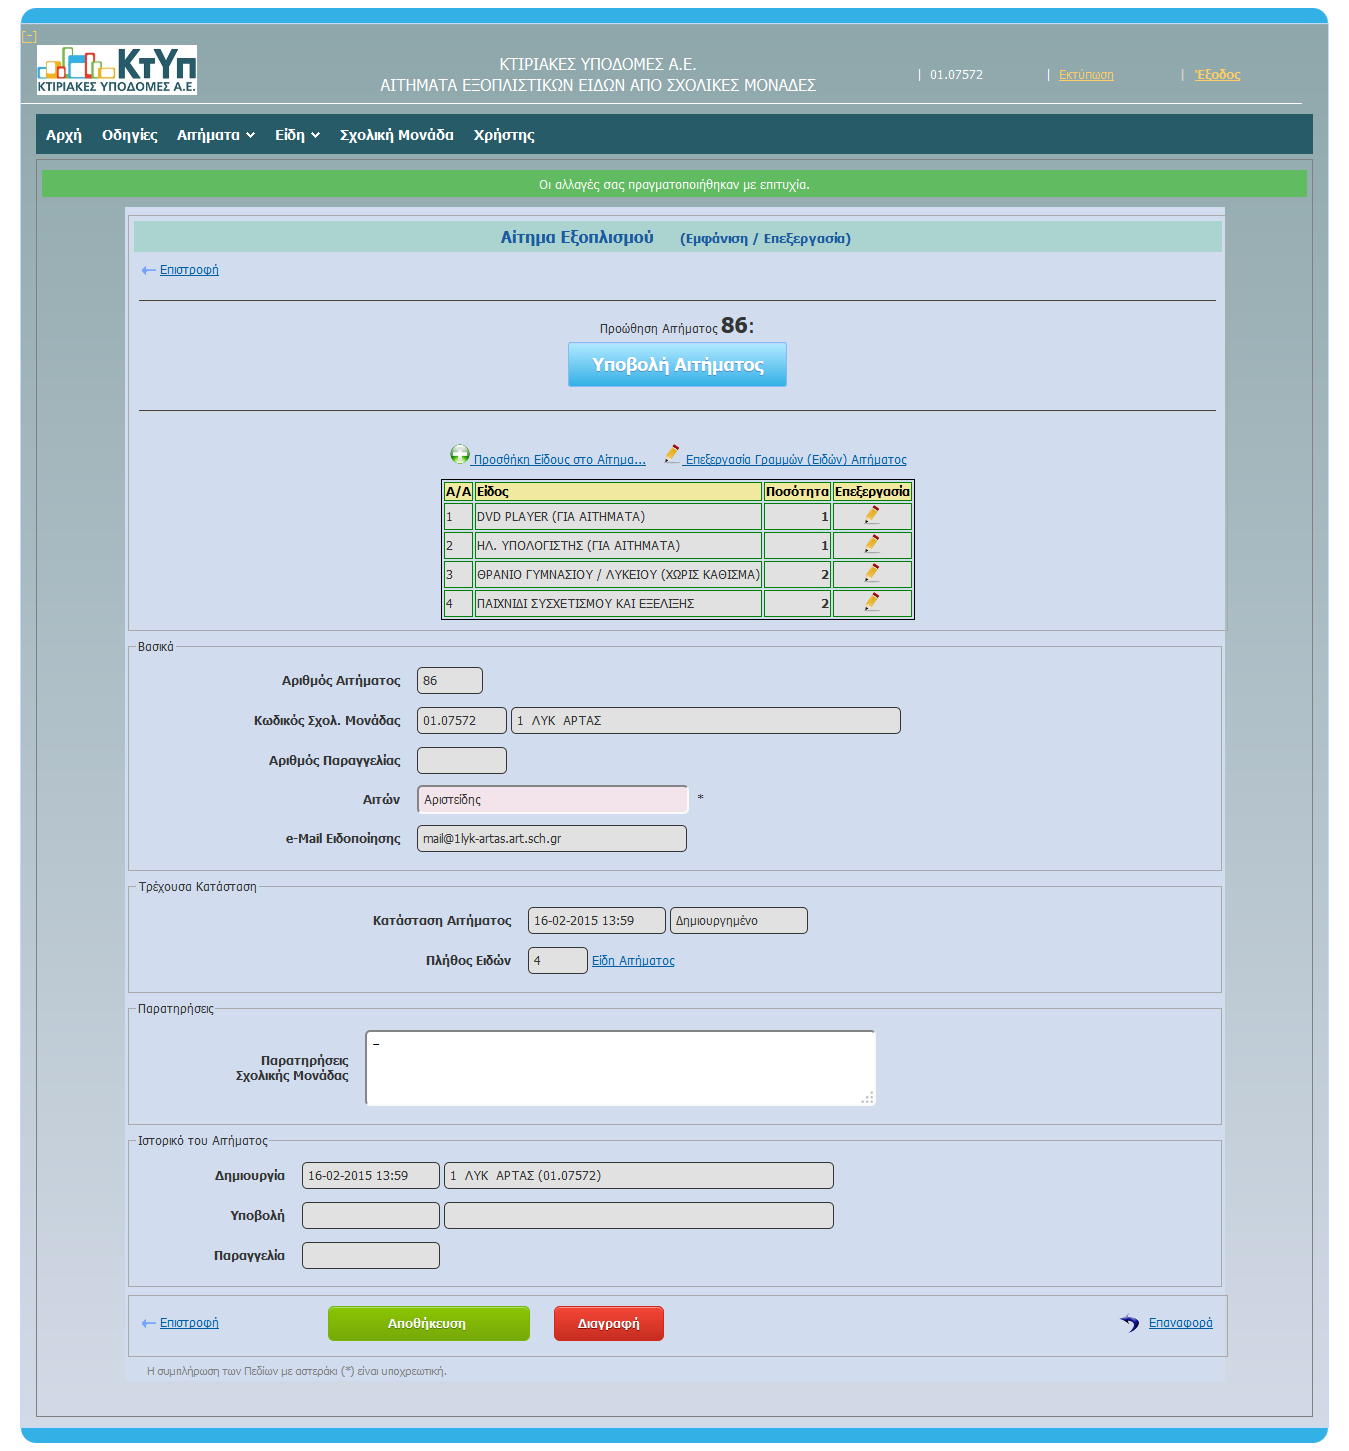
Task: Open the Οδηγίες menu item
Action: coord(130,135)
